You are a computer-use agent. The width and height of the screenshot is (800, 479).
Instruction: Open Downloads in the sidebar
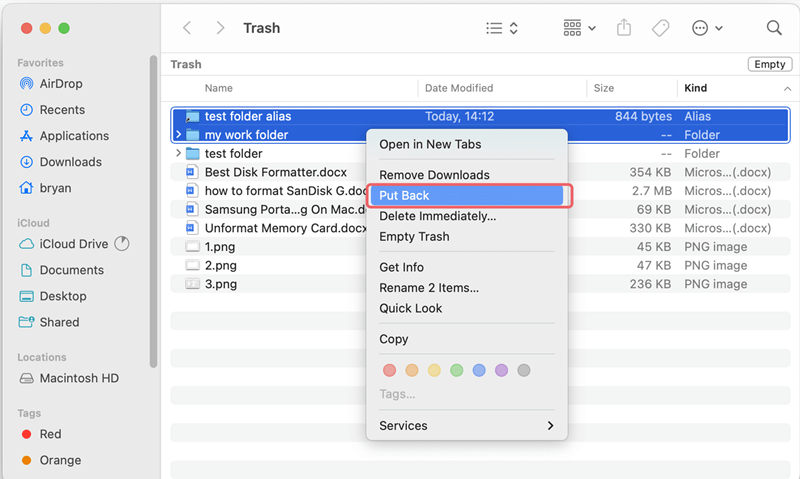click(70, 162)
